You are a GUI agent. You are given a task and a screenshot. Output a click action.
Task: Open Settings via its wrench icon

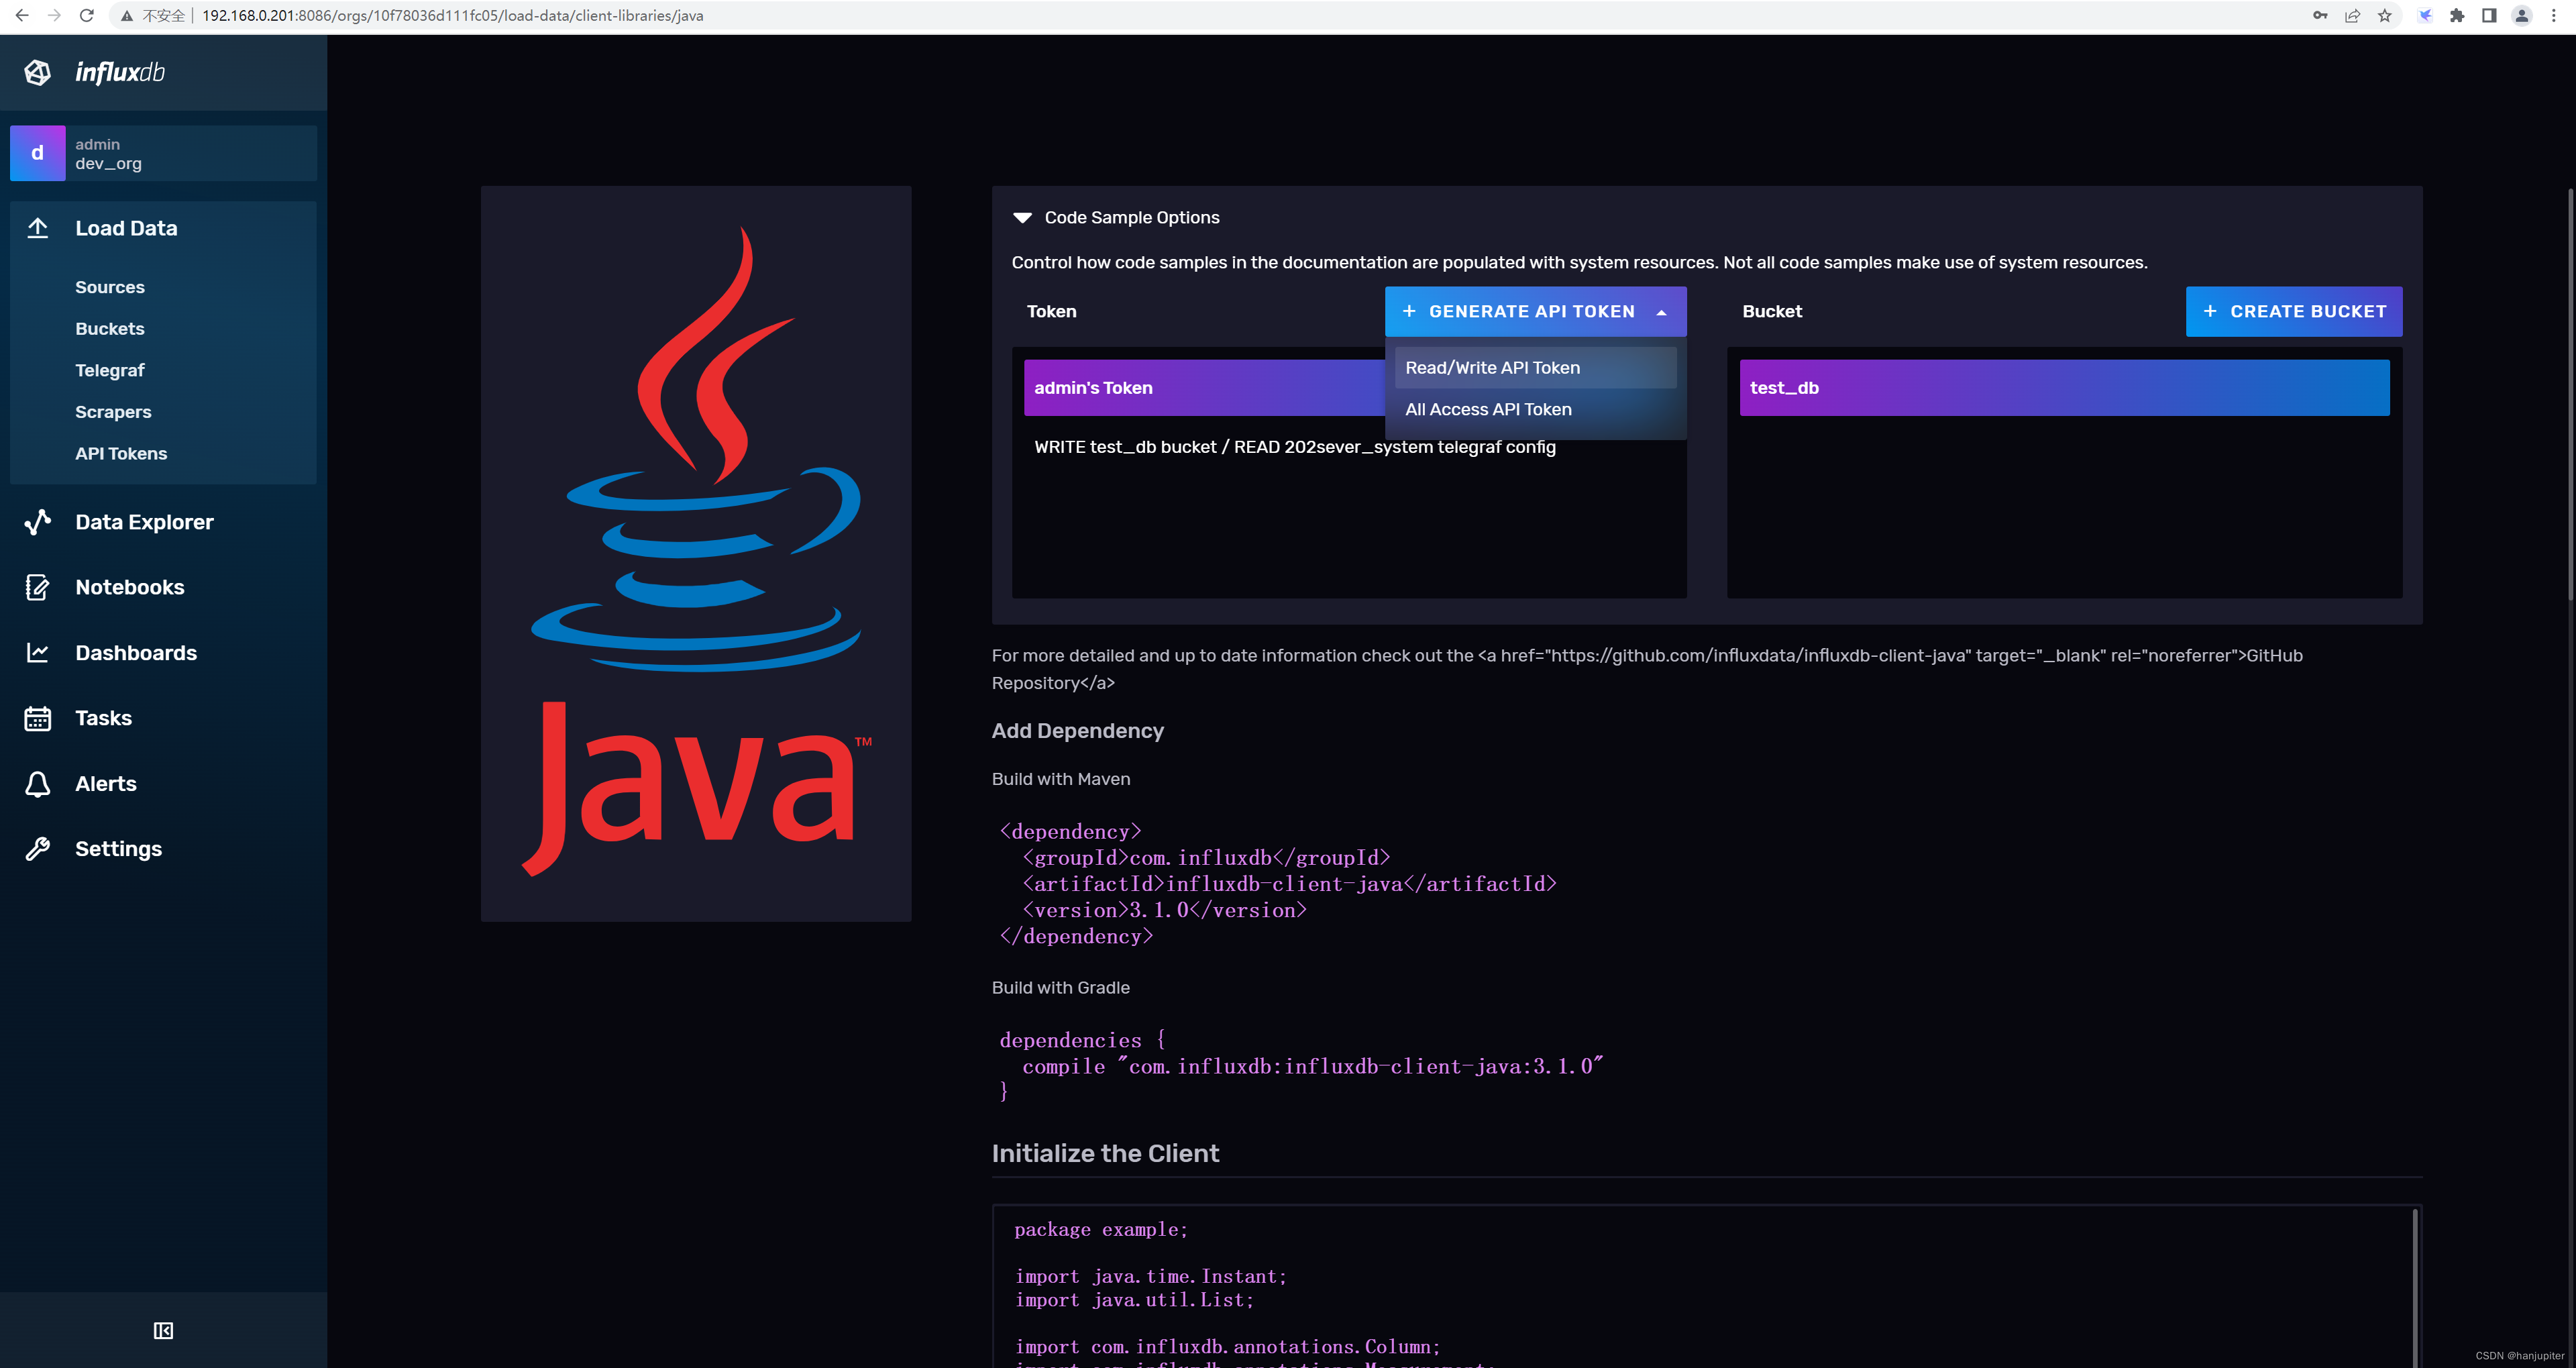click(x=38, y=849)
